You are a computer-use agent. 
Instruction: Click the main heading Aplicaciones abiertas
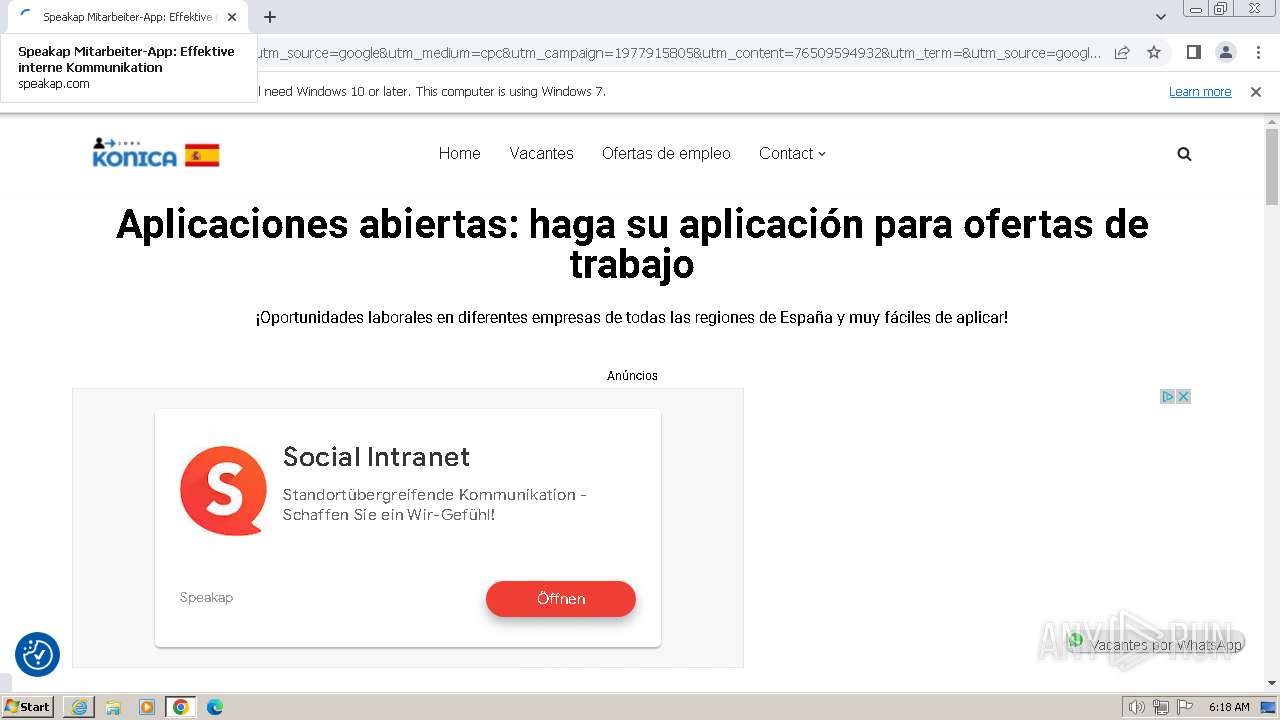(632, 244)
